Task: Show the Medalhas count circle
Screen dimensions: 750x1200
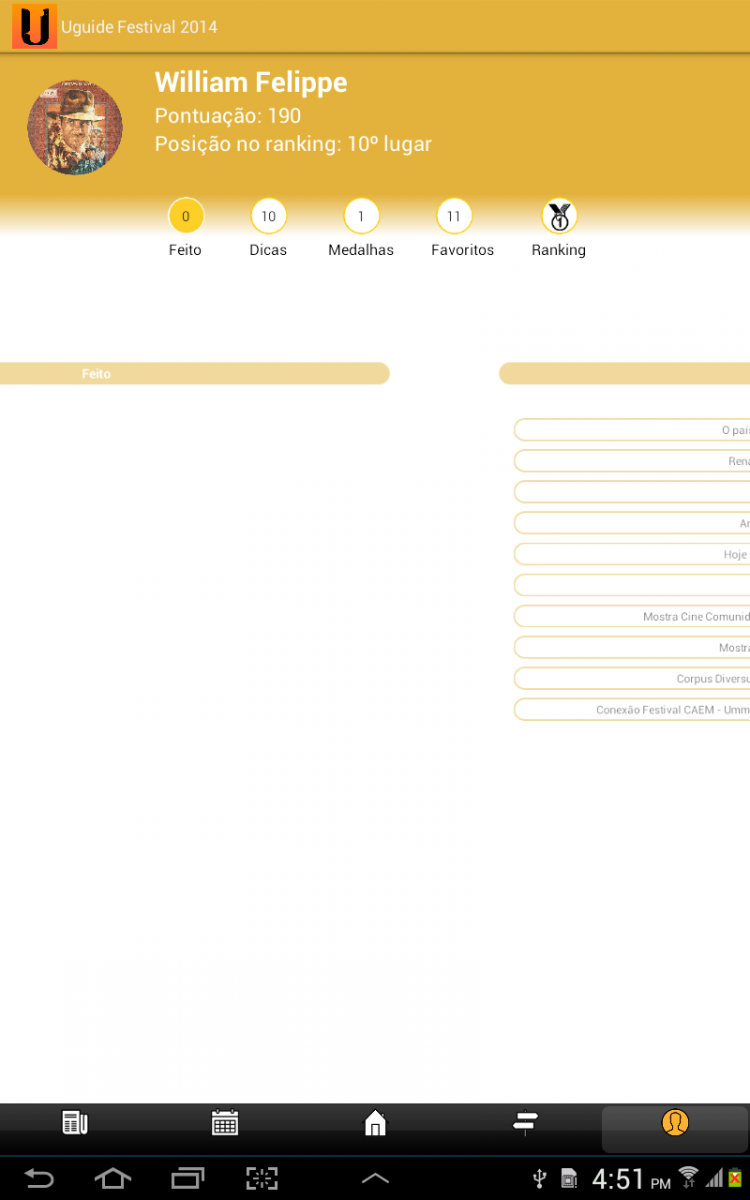Action: [x=361, y=216]
